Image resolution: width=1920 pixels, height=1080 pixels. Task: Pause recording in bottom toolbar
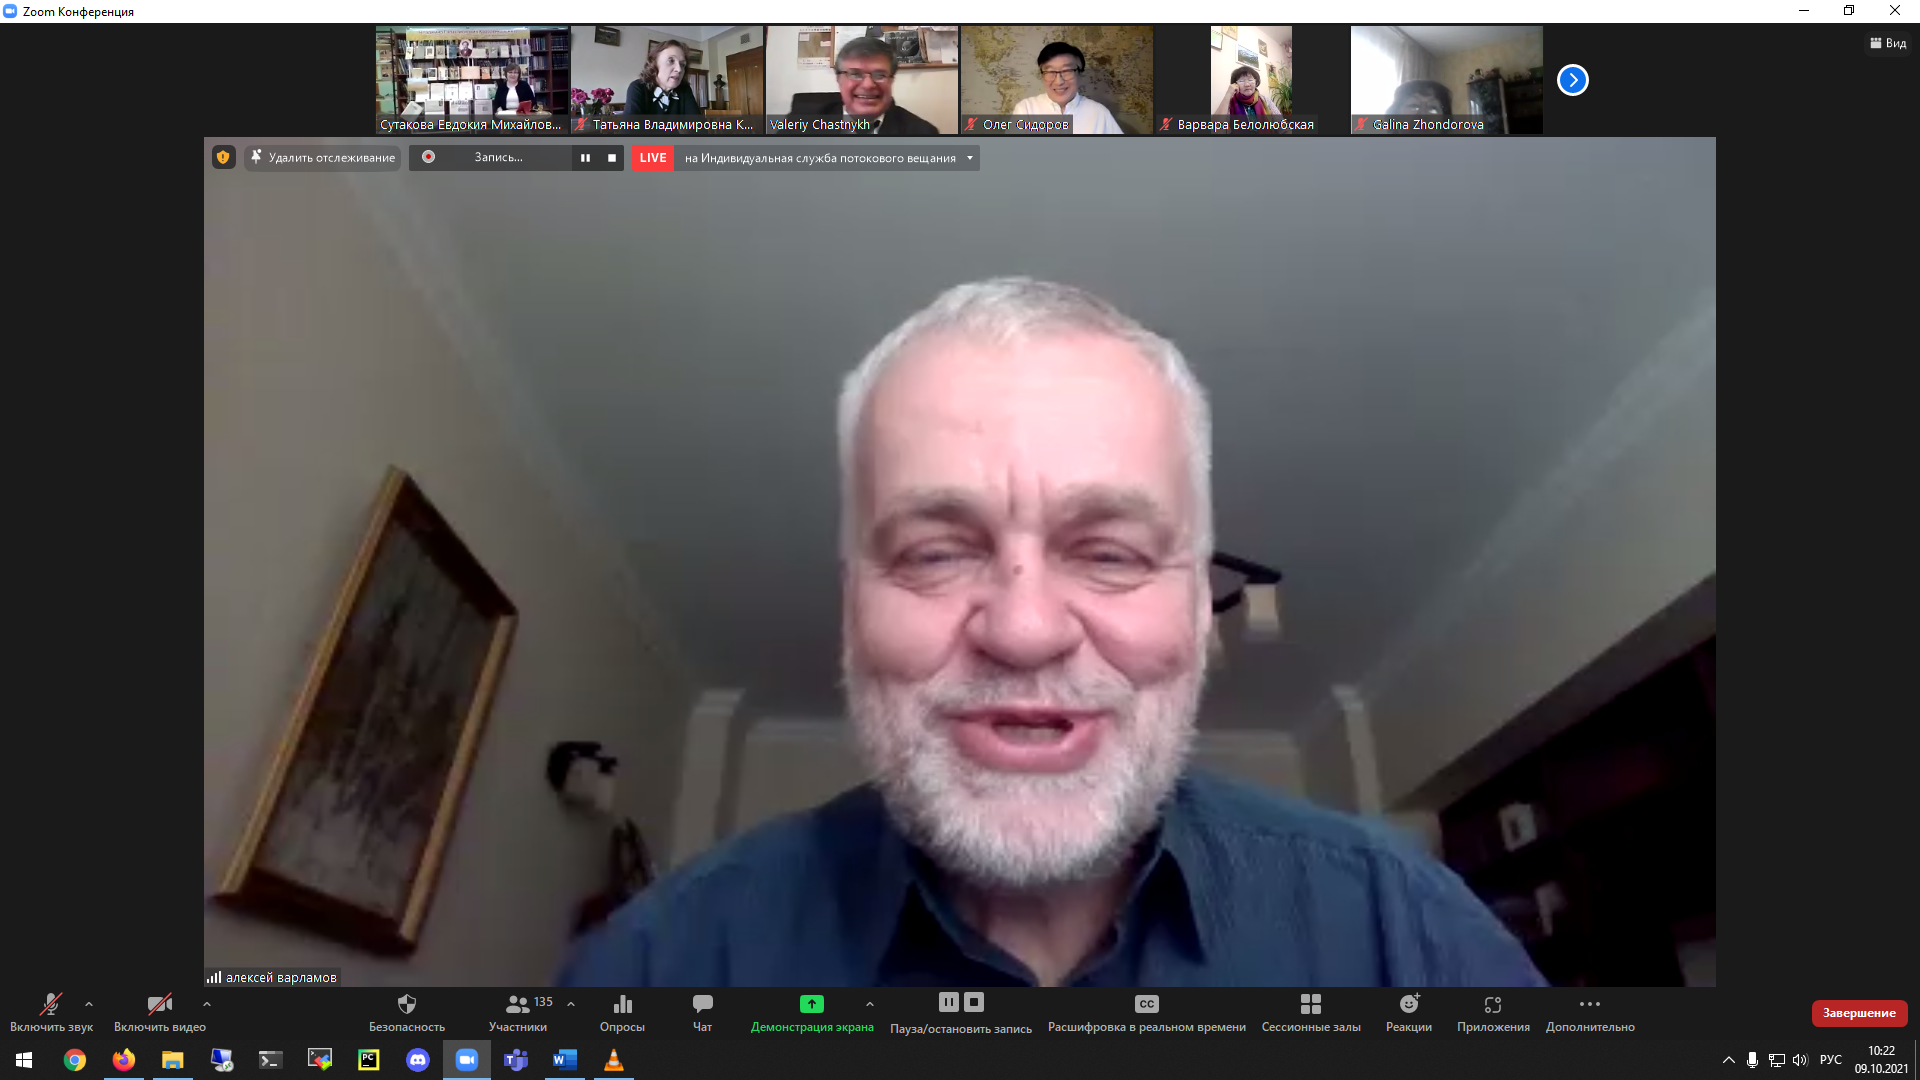coord(949,1002)
